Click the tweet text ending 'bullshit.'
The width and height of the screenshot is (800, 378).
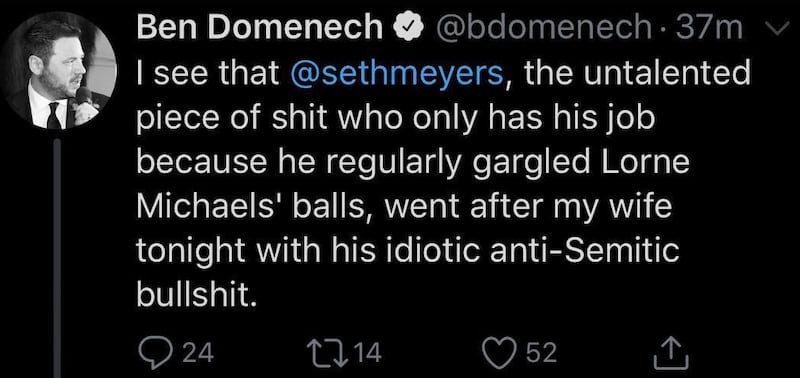point(443,185)
